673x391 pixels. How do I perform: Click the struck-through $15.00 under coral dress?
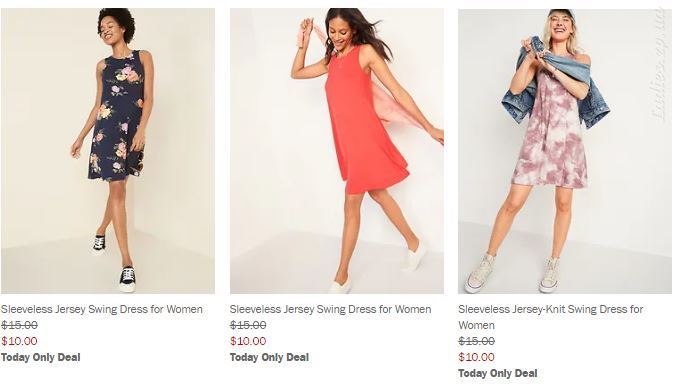(x=248, y=325)
